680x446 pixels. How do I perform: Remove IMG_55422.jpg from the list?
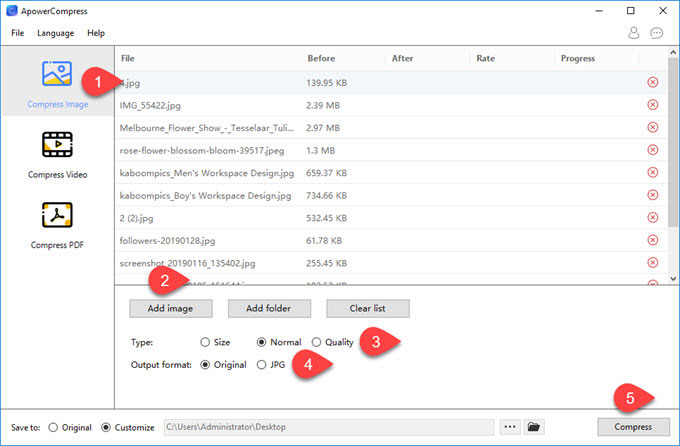[653, 105]
